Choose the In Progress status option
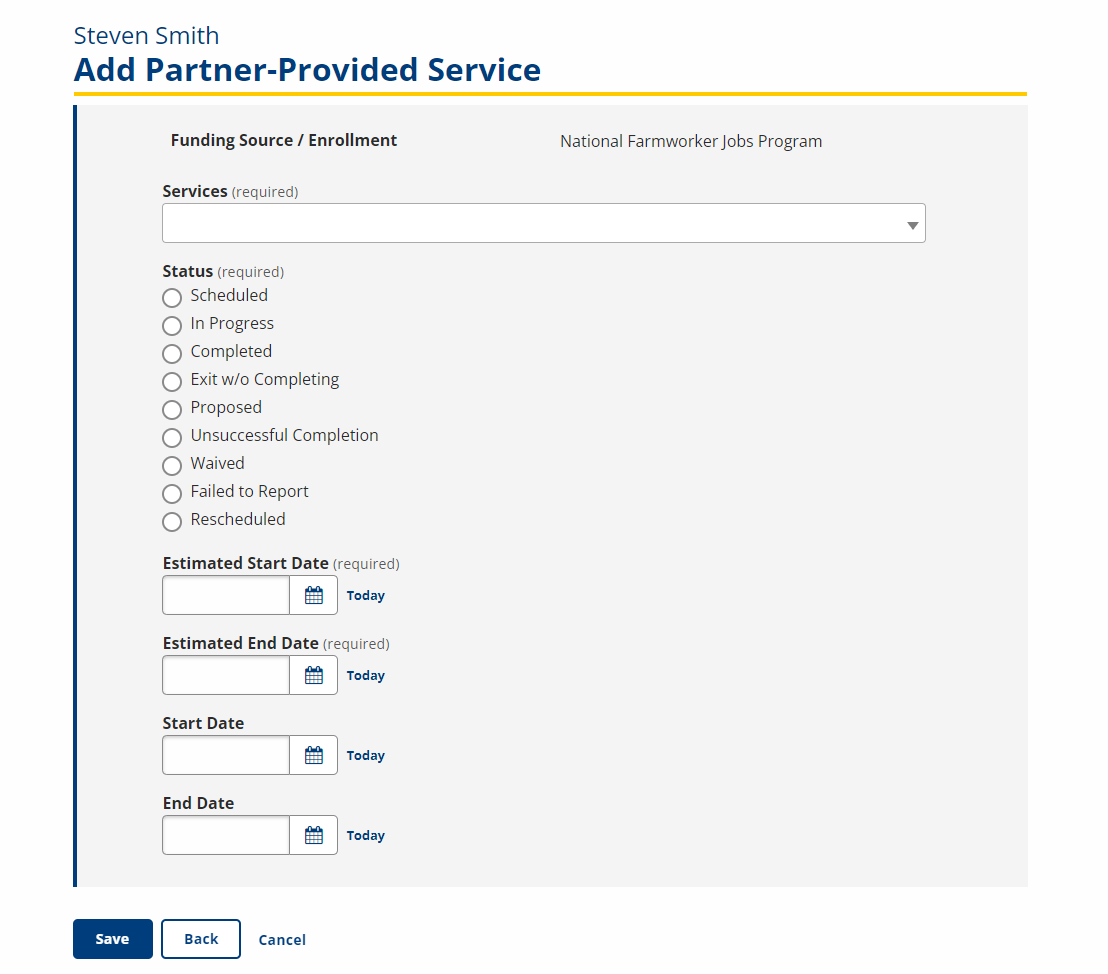Viewport: 1108px width, 974px height. coord(172,326)
